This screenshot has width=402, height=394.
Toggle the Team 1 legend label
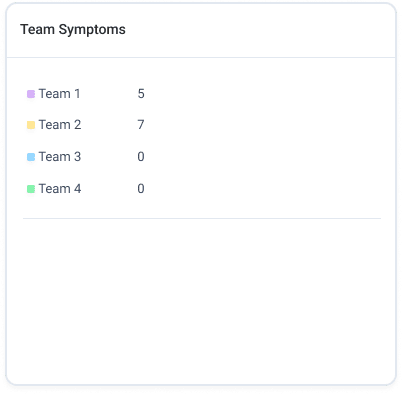[59, 94]
